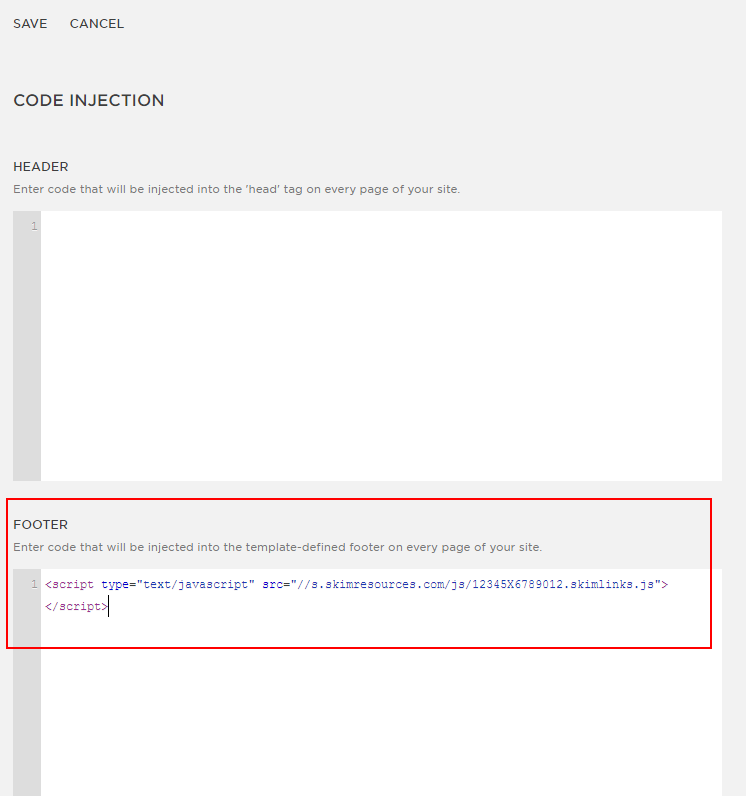Screen dimensions: 746x796
Task: Click the "FOOTER" section label
Action: click(41, 525)
